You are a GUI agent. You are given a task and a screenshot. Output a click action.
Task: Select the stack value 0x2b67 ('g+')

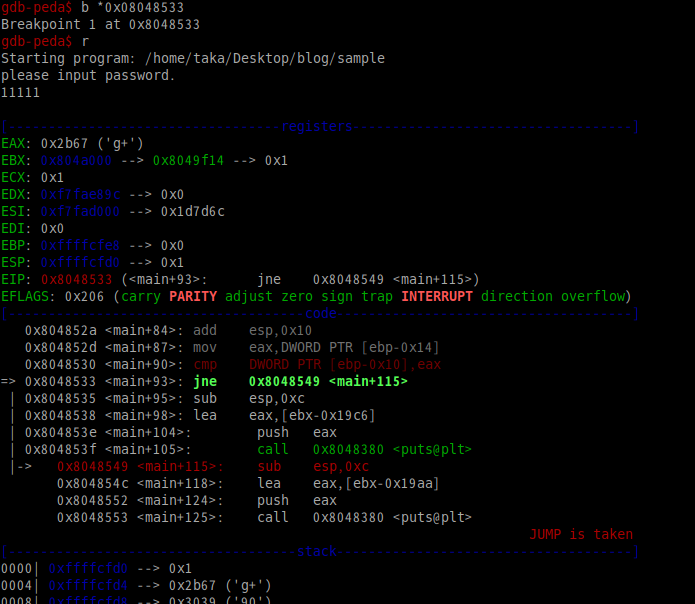coord(220,585)
